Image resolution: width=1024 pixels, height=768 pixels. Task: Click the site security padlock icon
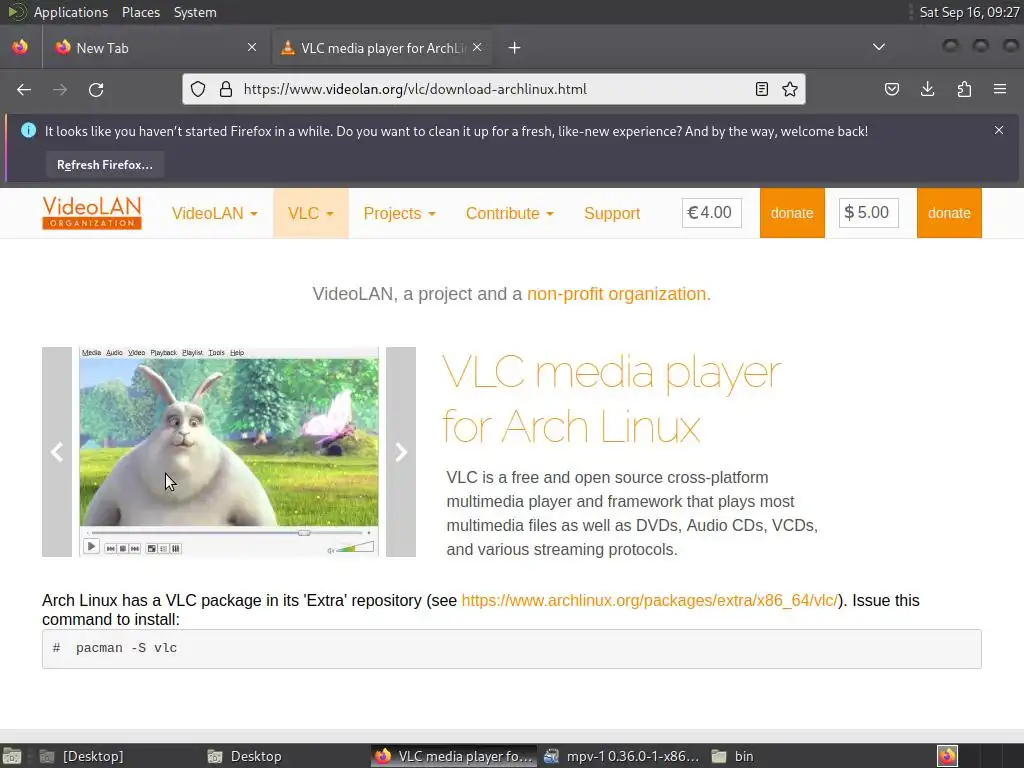226,89
